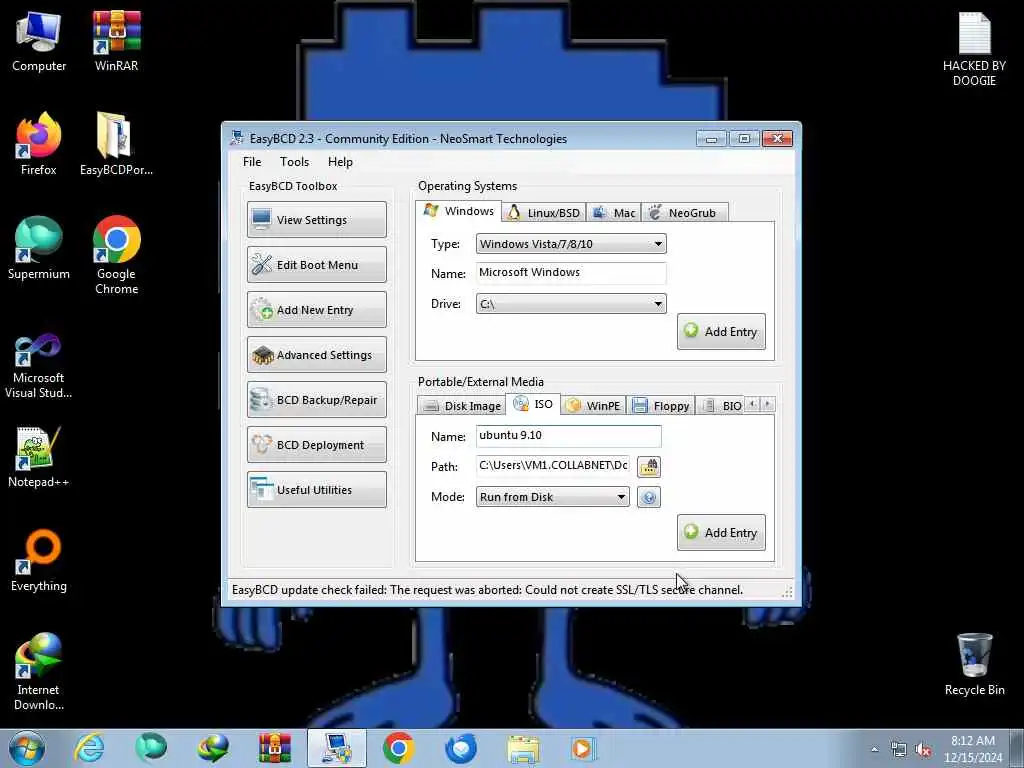Select the Microsoft Visual Studio shortcut
Viewport: 1024px width, 768px height.
click(39, 366)
